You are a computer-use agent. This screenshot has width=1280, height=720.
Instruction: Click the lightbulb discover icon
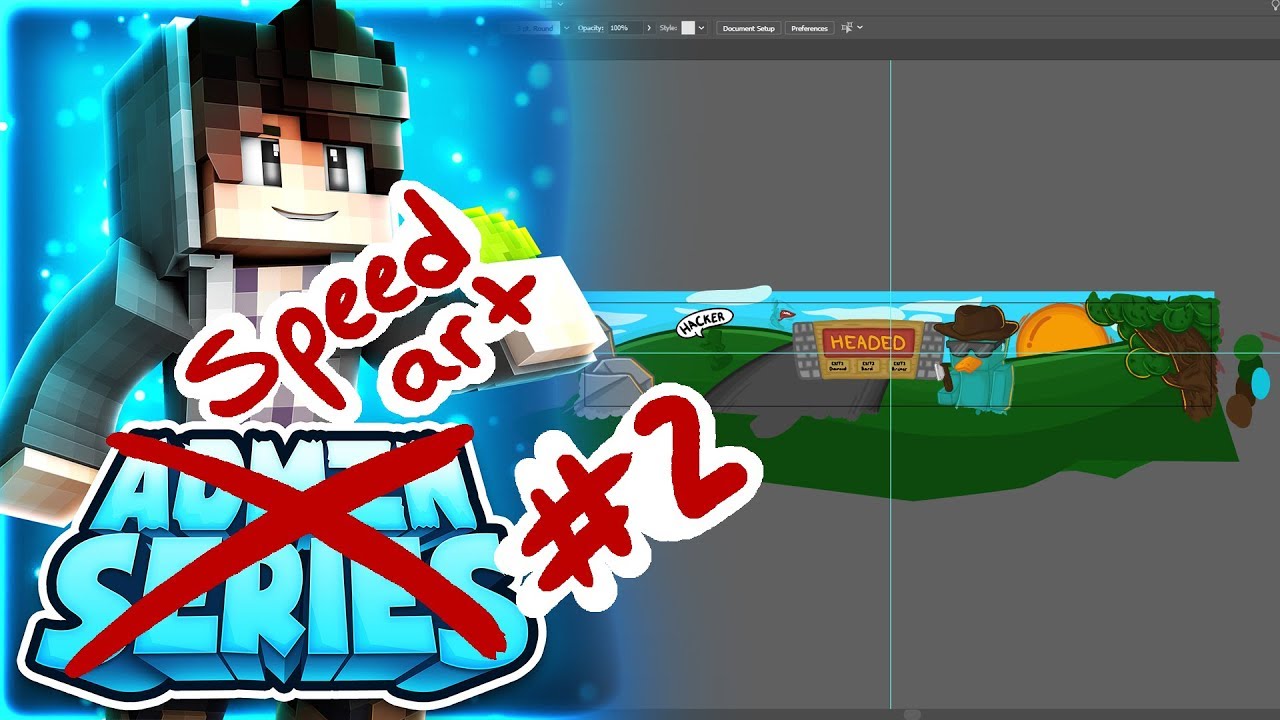point(1274,5)
